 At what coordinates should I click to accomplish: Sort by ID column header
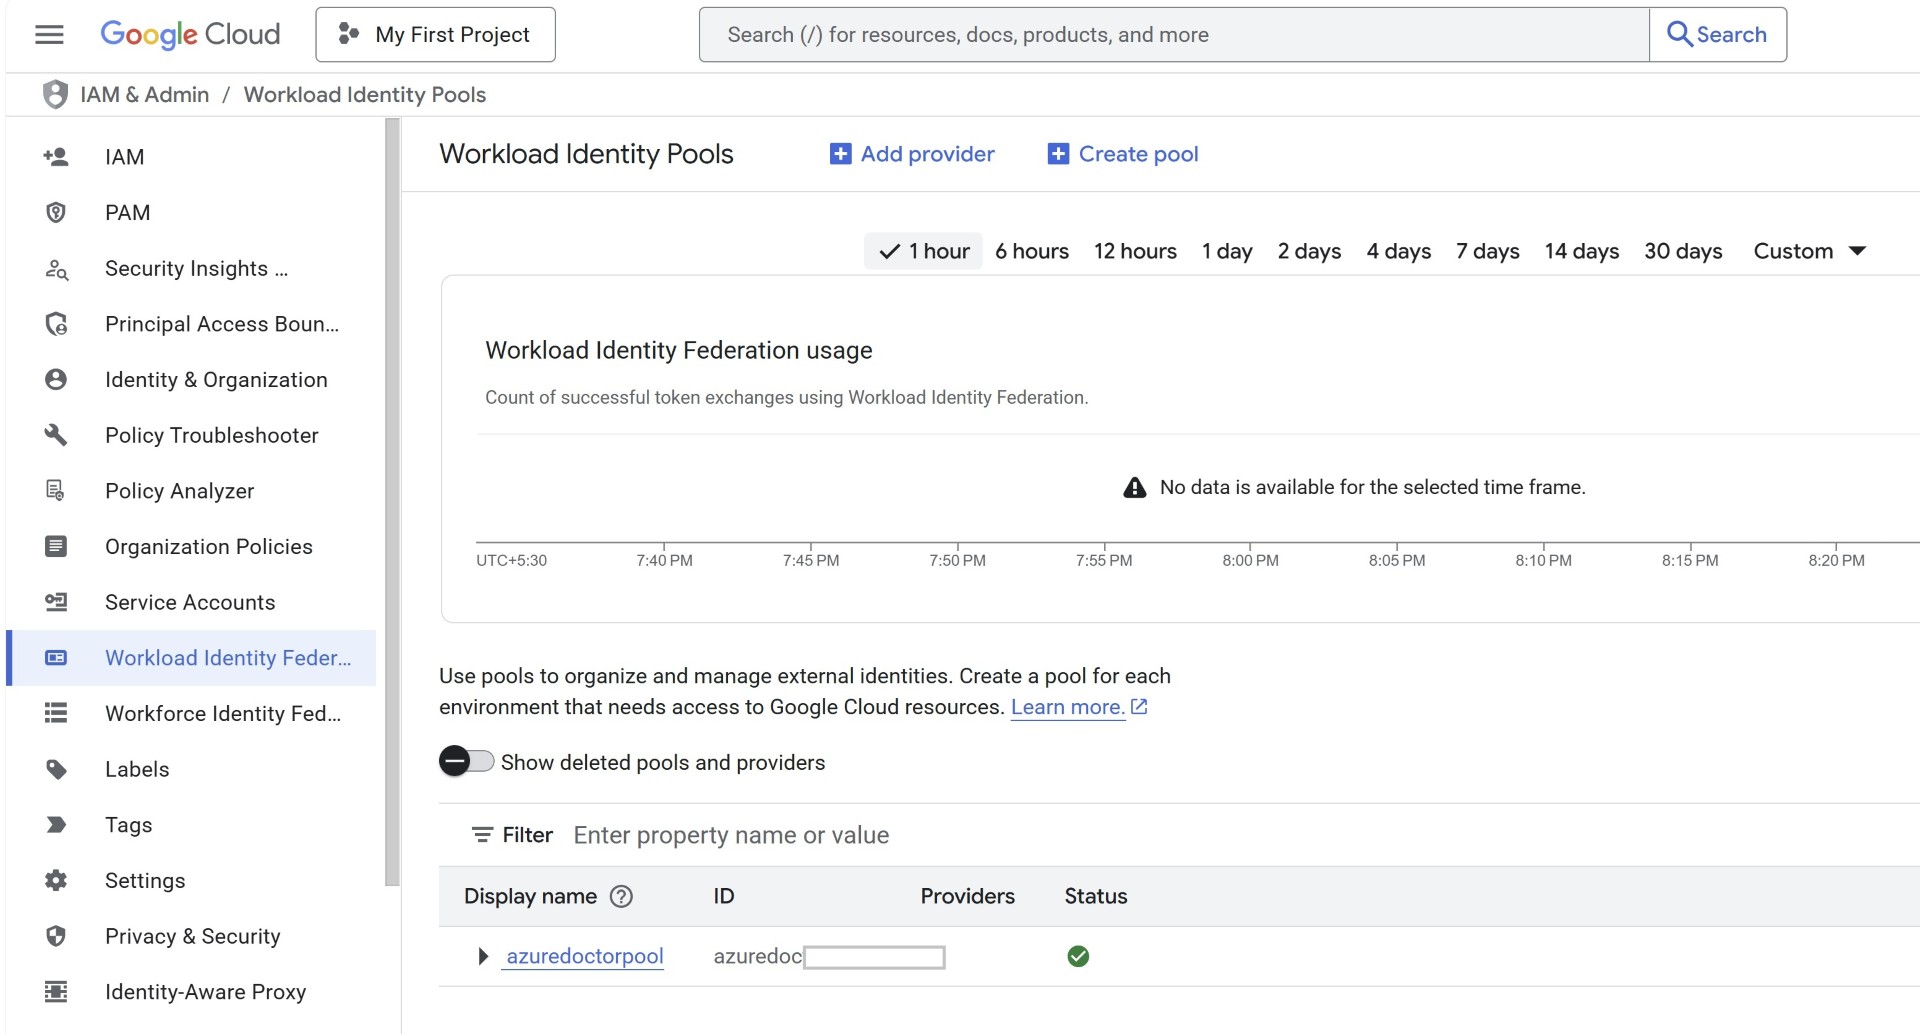tap(724, 896)
